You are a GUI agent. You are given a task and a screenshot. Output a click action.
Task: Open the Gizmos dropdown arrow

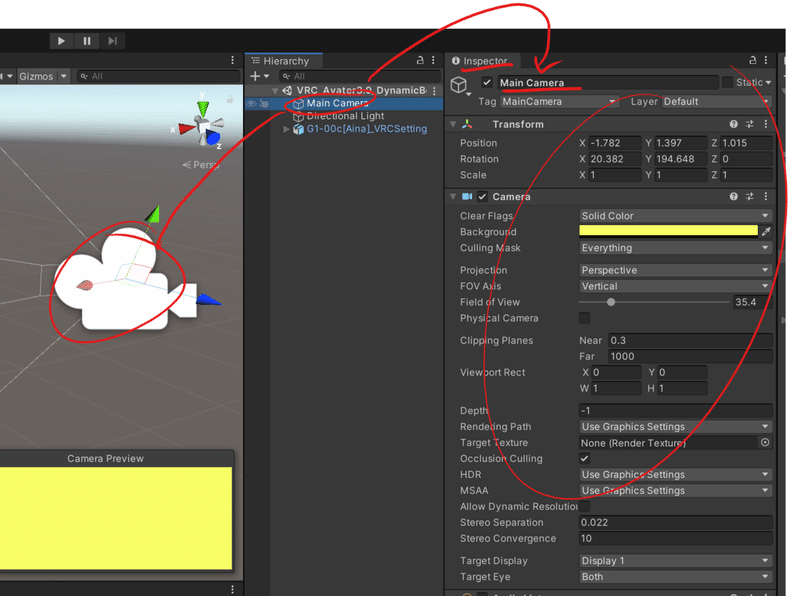[63, 76]
